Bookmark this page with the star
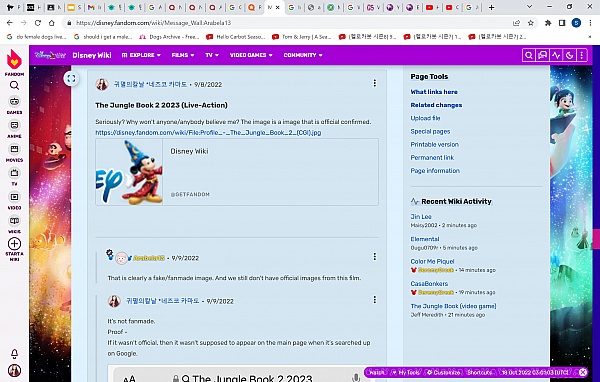 tap(531, 23)
